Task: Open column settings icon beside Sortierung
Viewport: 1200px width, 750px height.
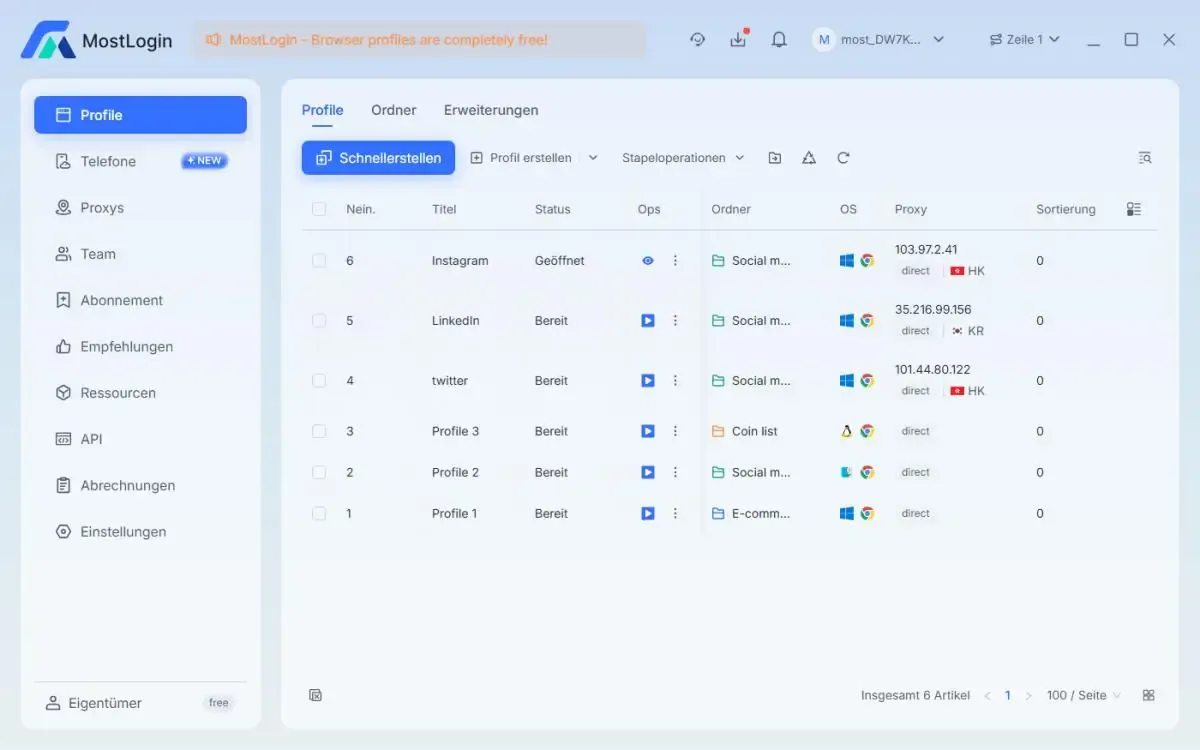Action: (x=1133, y=209)
